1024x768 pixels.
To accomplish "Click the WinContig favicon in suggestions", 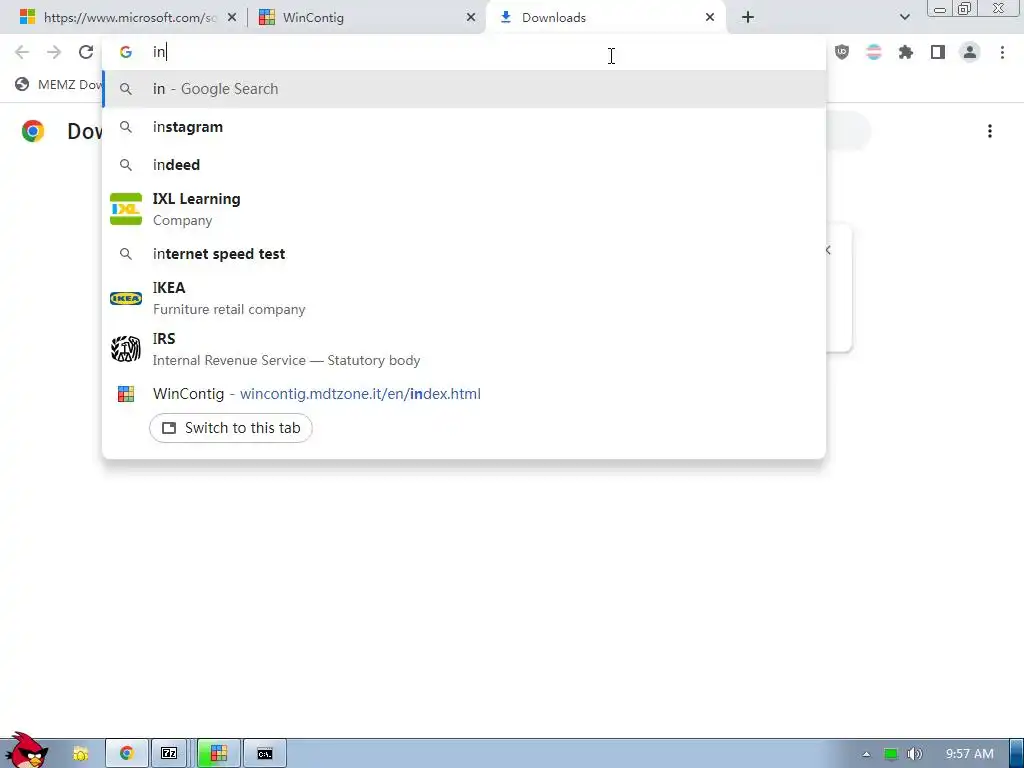I will coord(126,394).
